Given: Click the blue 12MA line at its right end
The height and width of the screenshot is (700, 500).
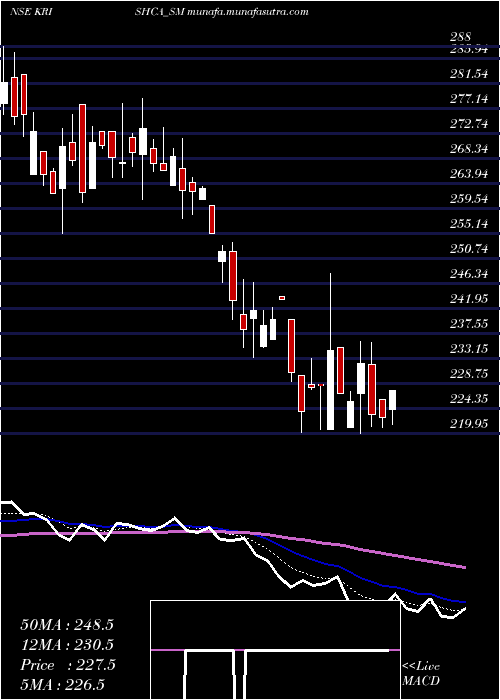Looking at the screenshot, I should (463, 602).
